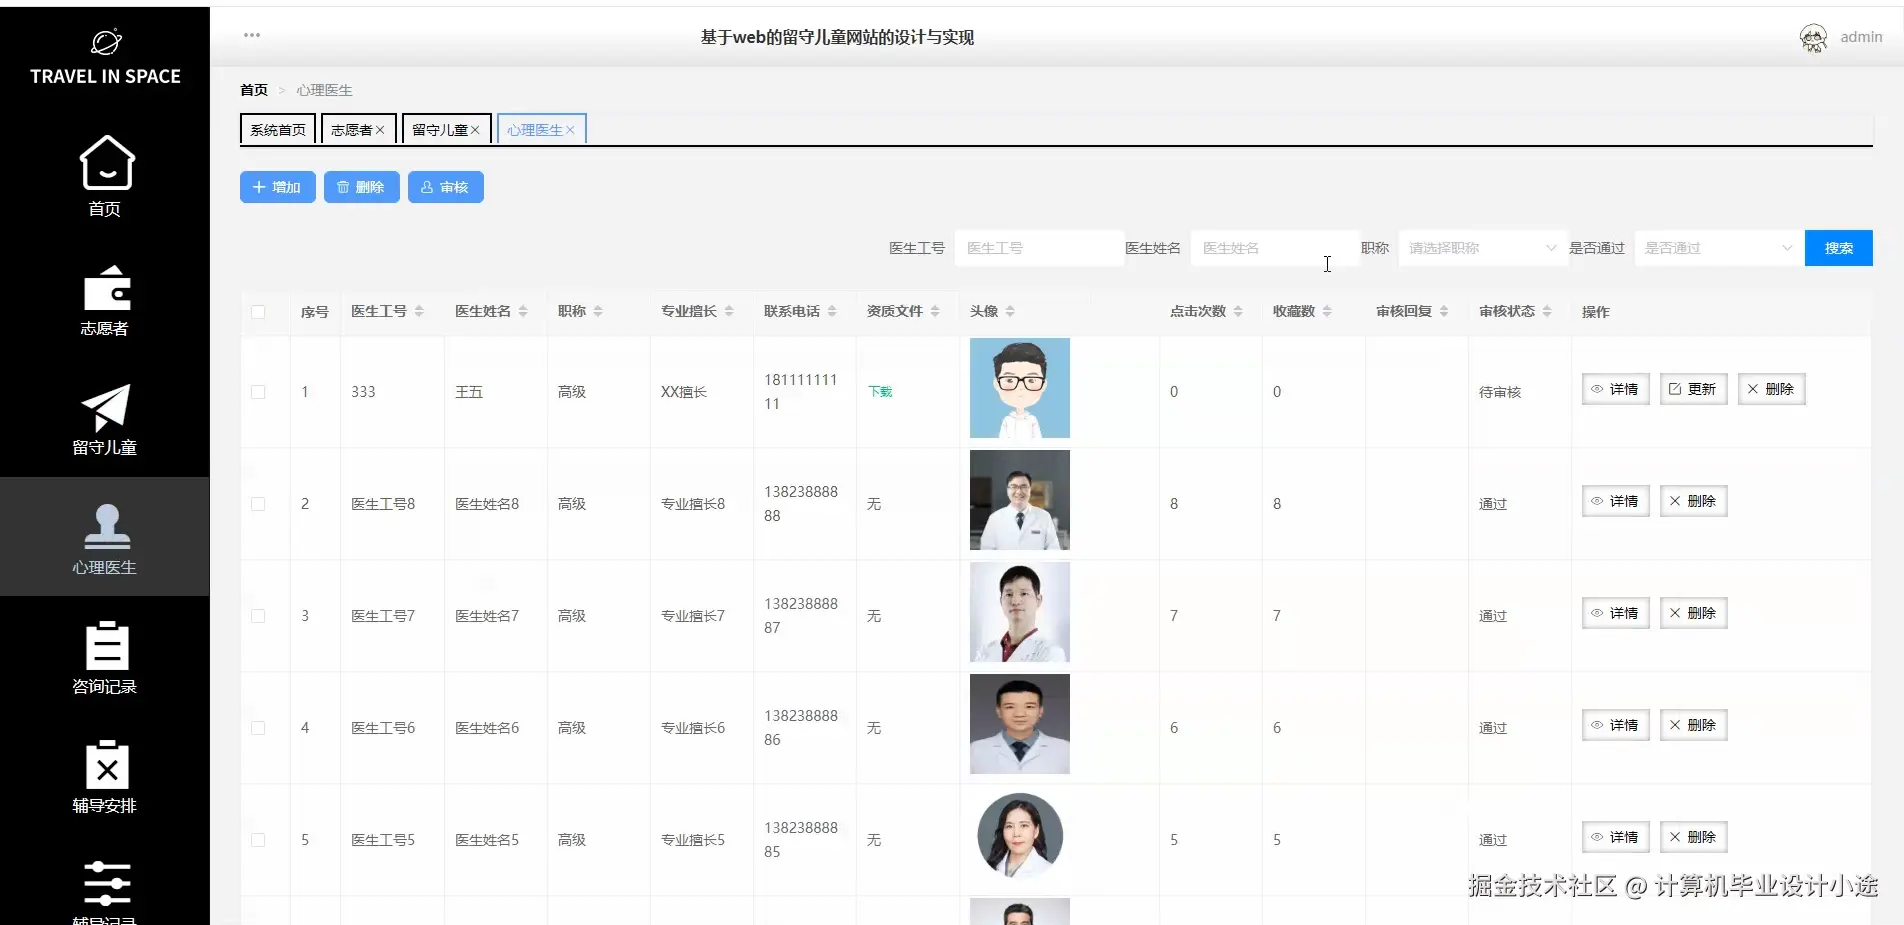
Task: Open the 辅导安排 clipboard-X icon
Action: pos(107,765)
